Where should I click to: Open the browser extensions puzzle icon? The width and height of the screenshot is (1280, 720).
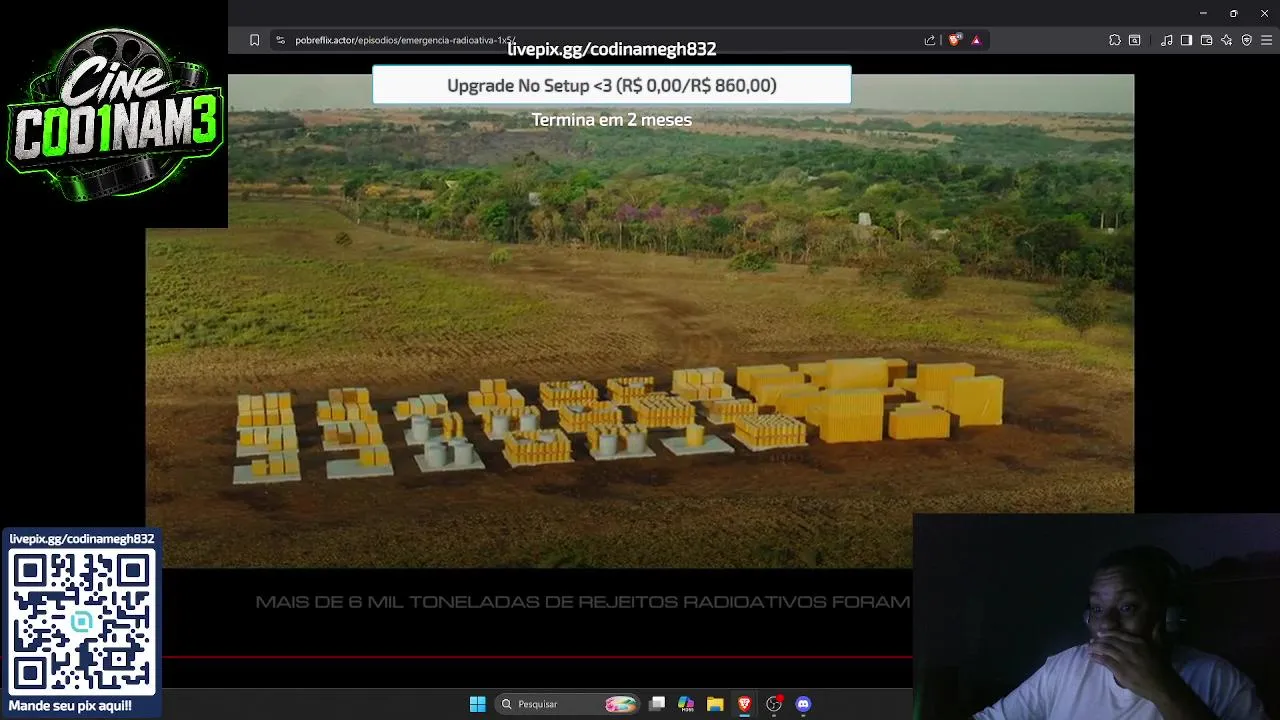[1115, 40]
